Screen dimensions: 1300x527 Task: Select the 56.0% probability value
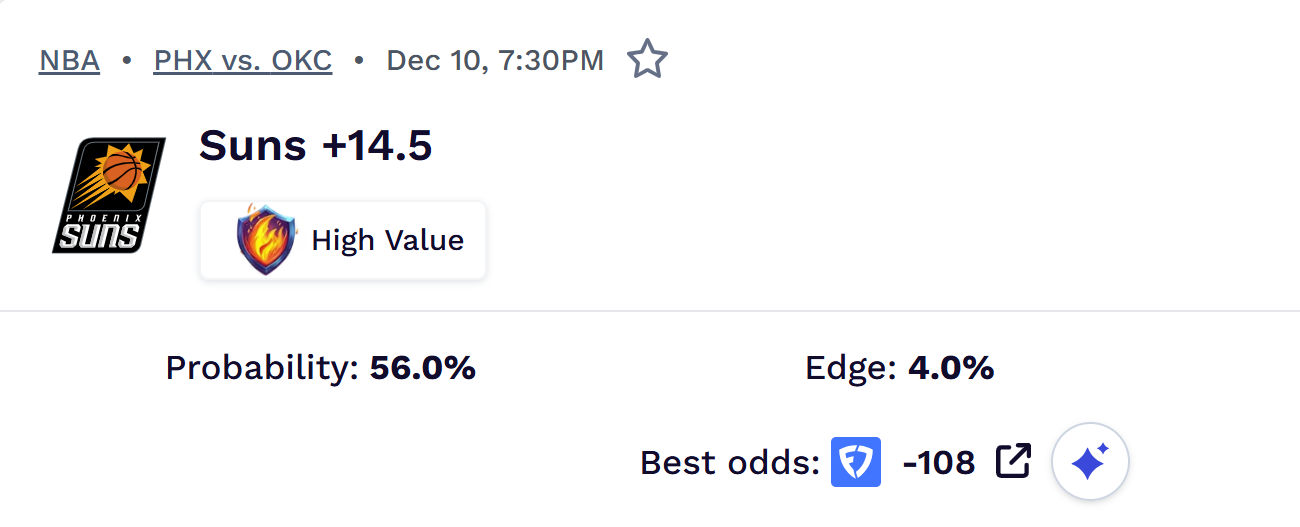[x=422, y=369]
